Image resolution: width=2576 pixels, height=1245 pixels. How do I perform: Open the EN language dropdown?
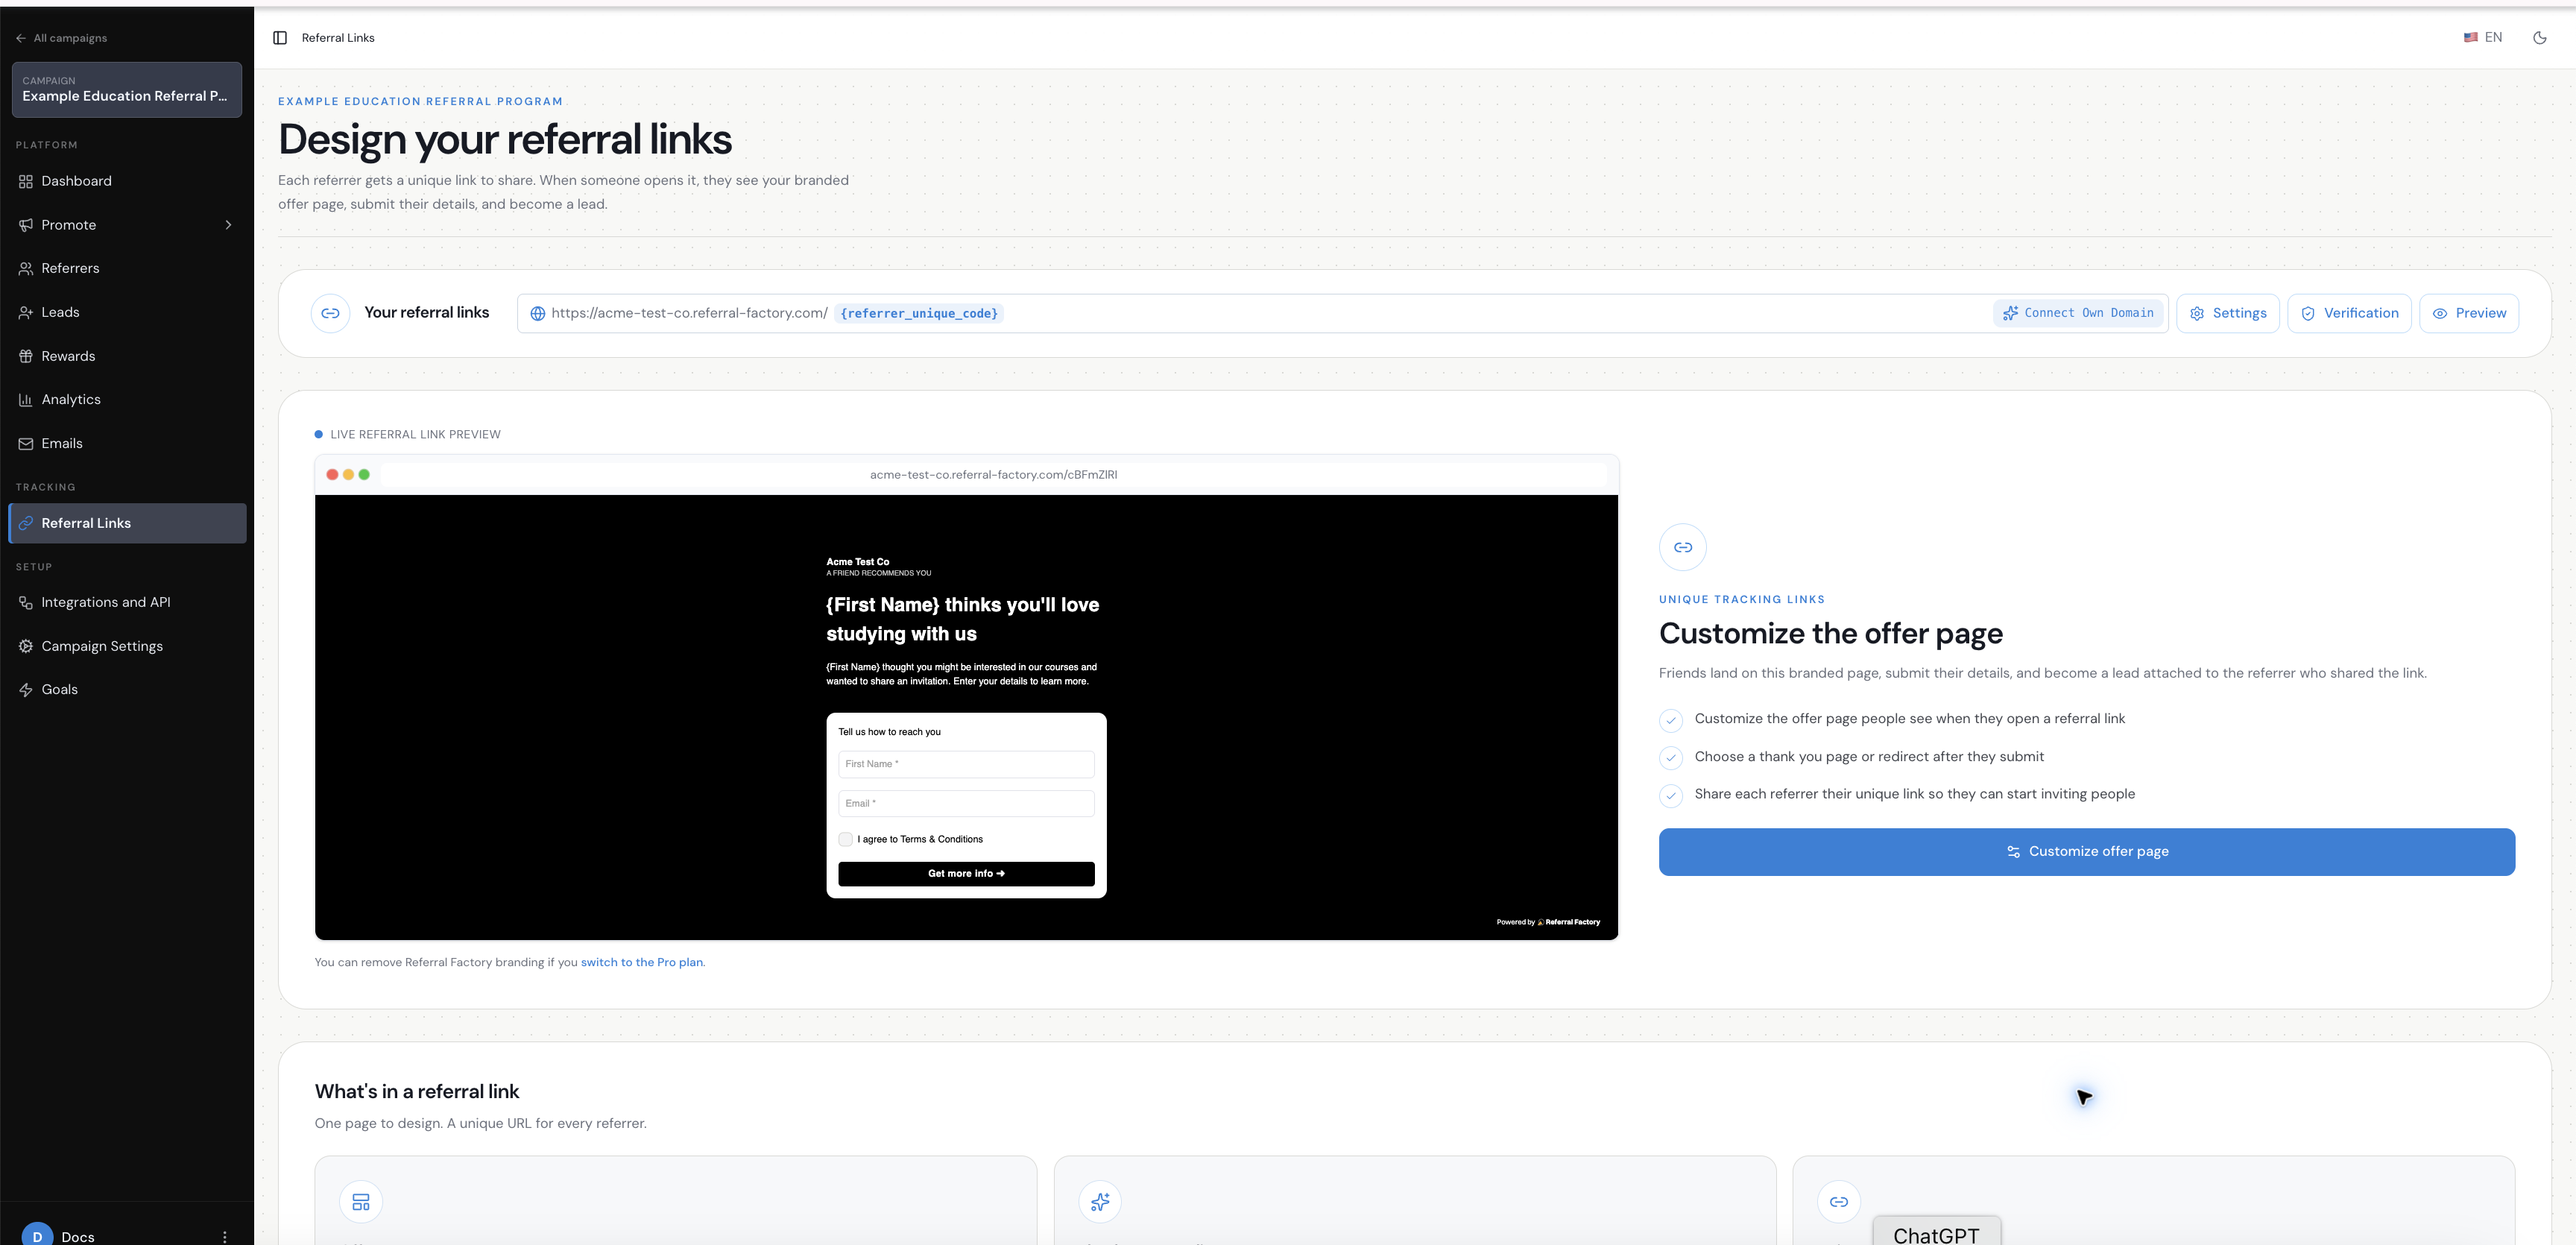pos(2483,38)
